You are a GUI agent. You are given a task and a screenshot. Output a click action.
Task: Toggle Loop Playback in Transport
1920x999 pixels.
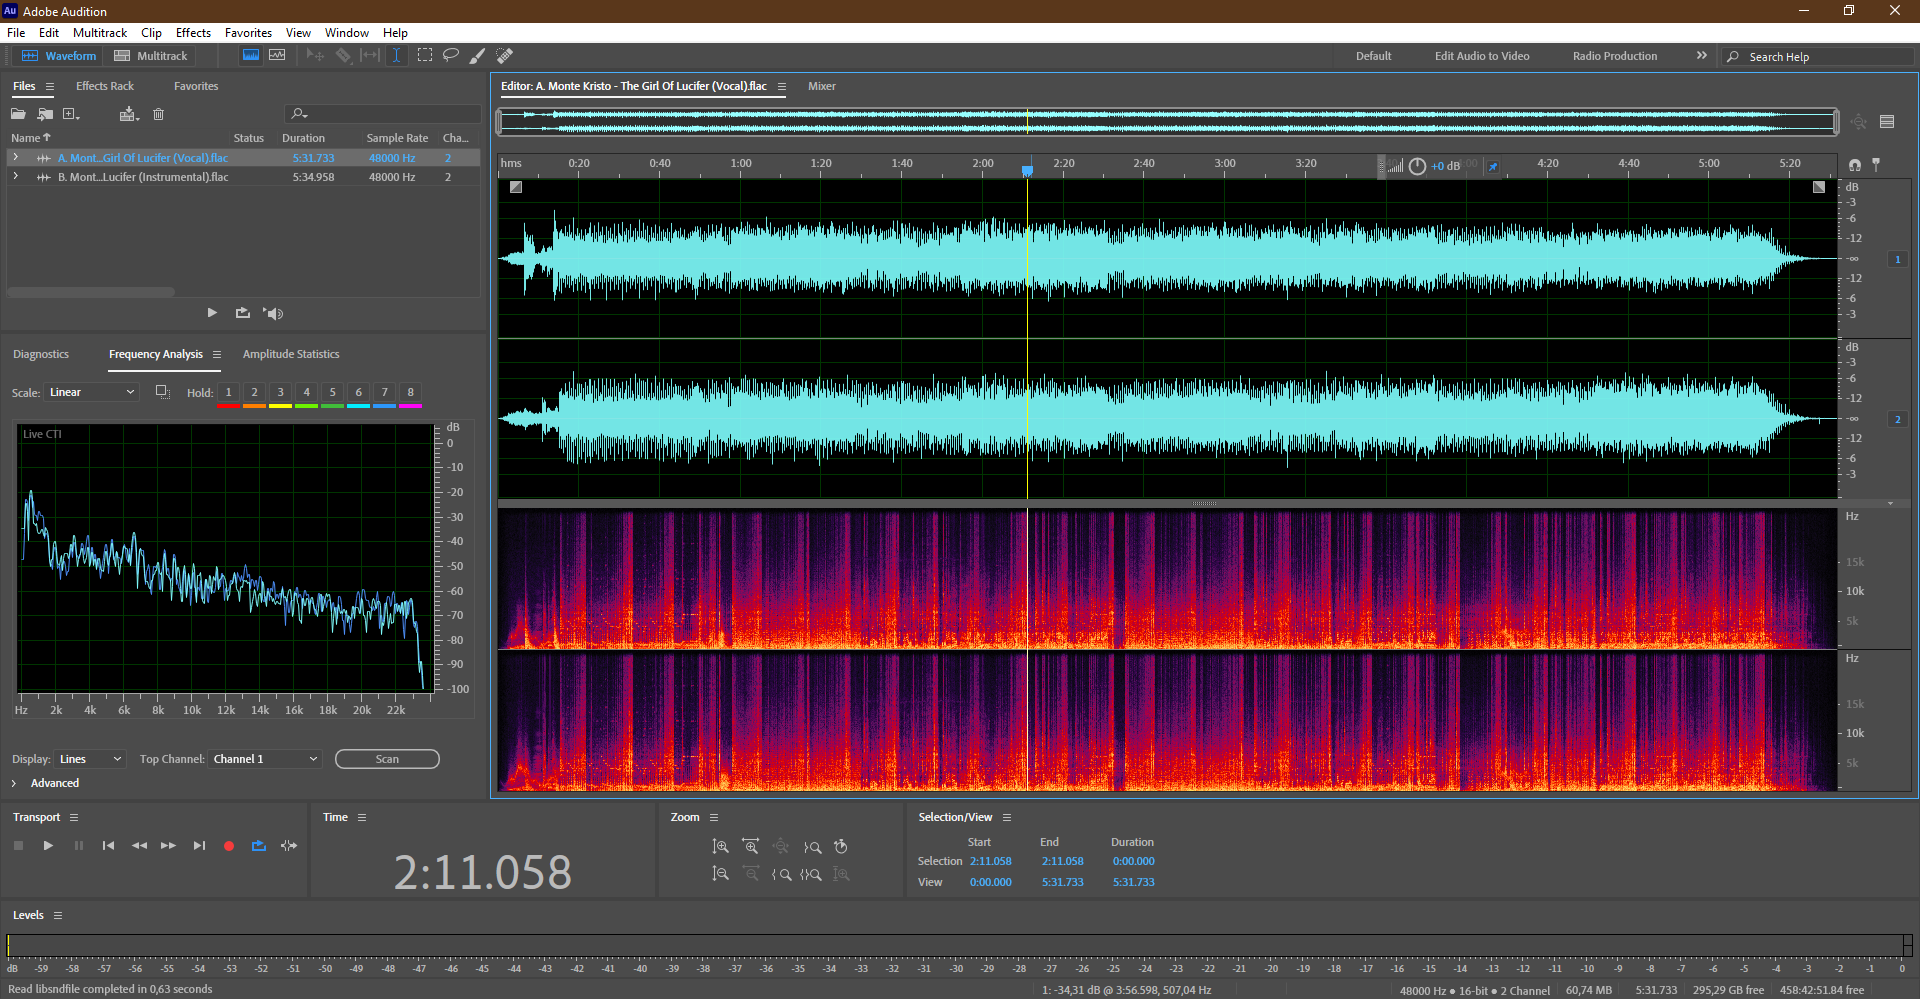[259, 846]
